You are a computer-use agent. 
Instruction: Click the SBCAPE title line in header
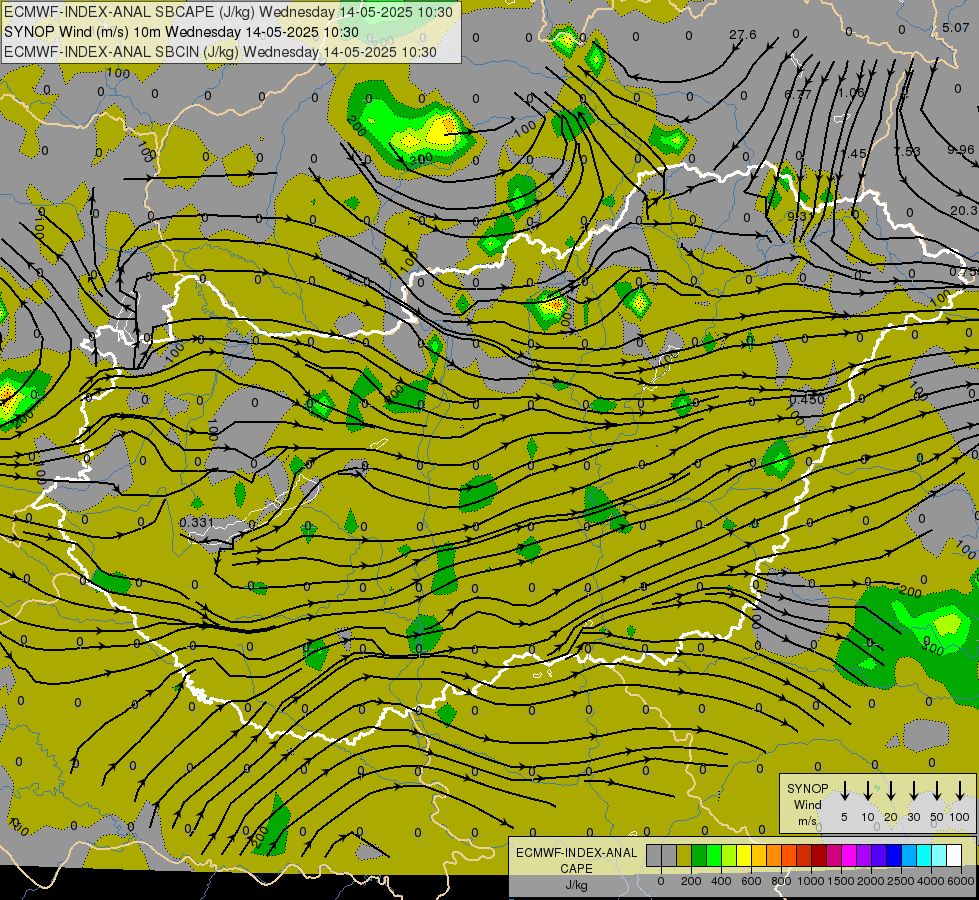[228, 12]
